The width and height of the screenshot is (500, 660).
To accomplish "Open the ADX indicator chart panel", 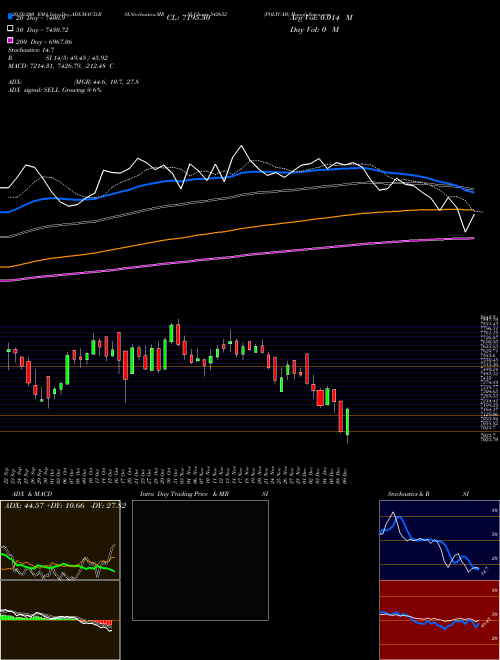I will pos(60,540).
